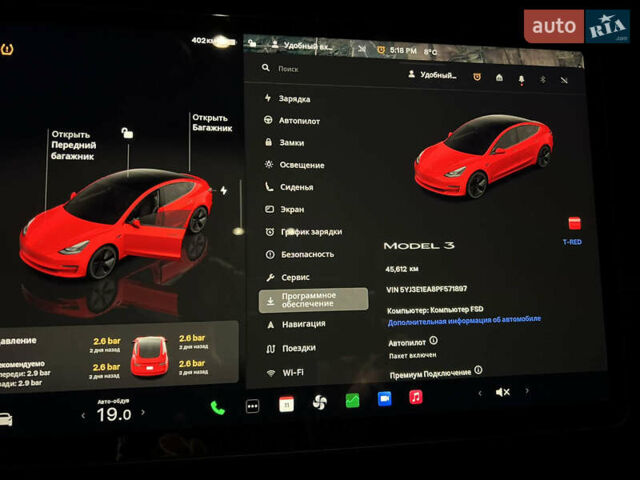Open front trunk (Открыть Передний багажник)
This screenshot has height=480, width=640.
click(x=72, y=145)
